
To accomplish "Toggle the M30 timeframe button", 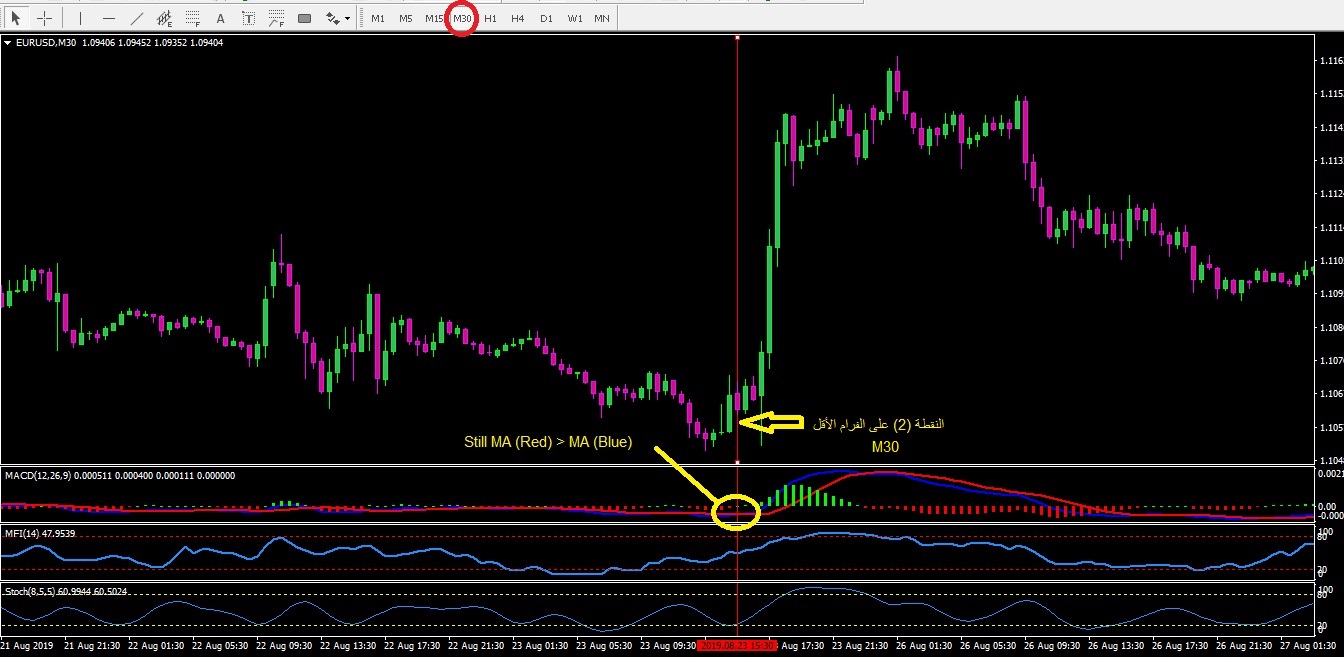I will point(462,18).
